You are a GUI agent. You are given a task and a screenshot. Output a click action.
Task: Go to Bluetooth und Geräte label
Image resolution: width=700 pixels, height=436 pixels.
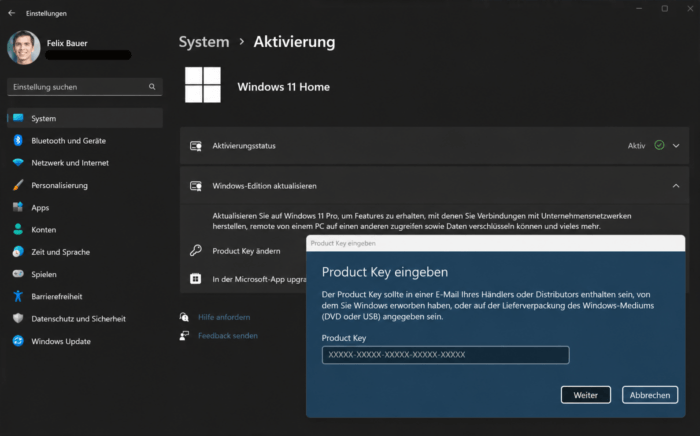(x=68, y=141)
